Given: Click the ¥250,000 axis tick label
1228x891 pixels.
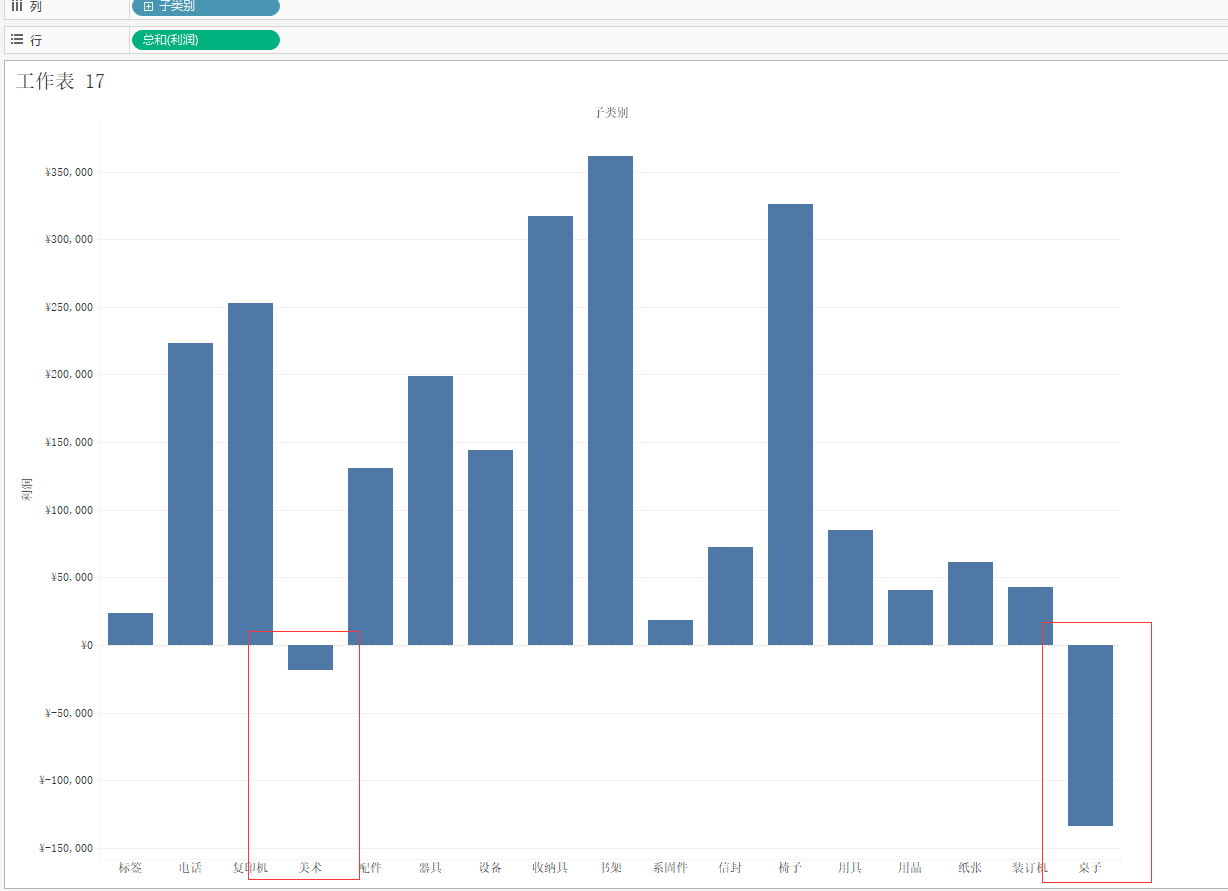Looking at the screenshot, I should pos(69,307).
